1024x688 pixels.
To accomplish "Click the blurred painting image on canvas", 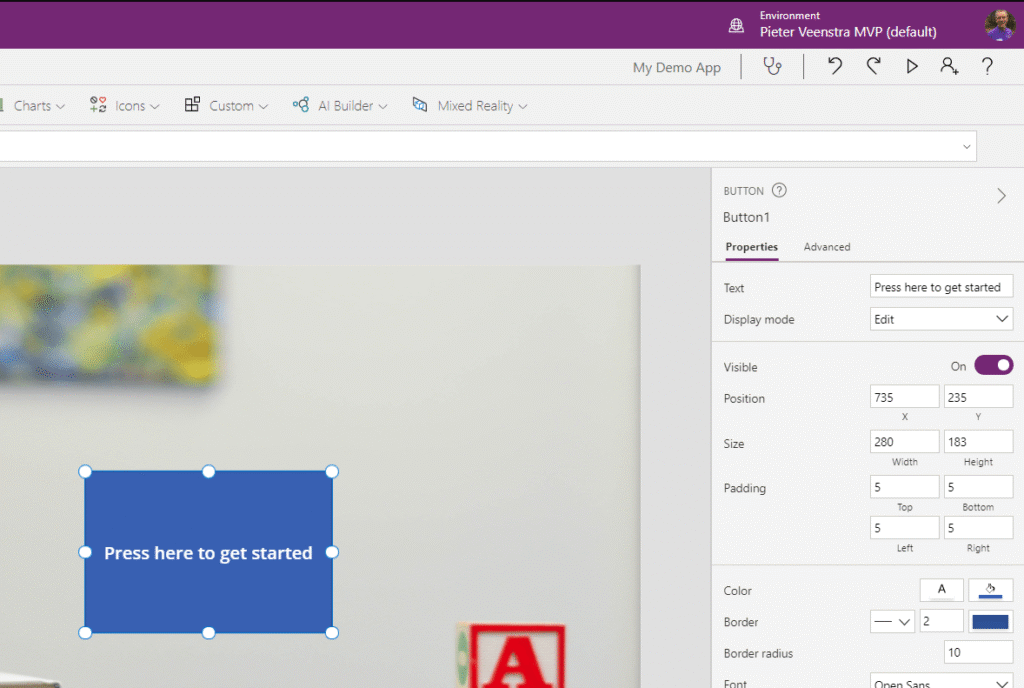I will pos(110,322).
